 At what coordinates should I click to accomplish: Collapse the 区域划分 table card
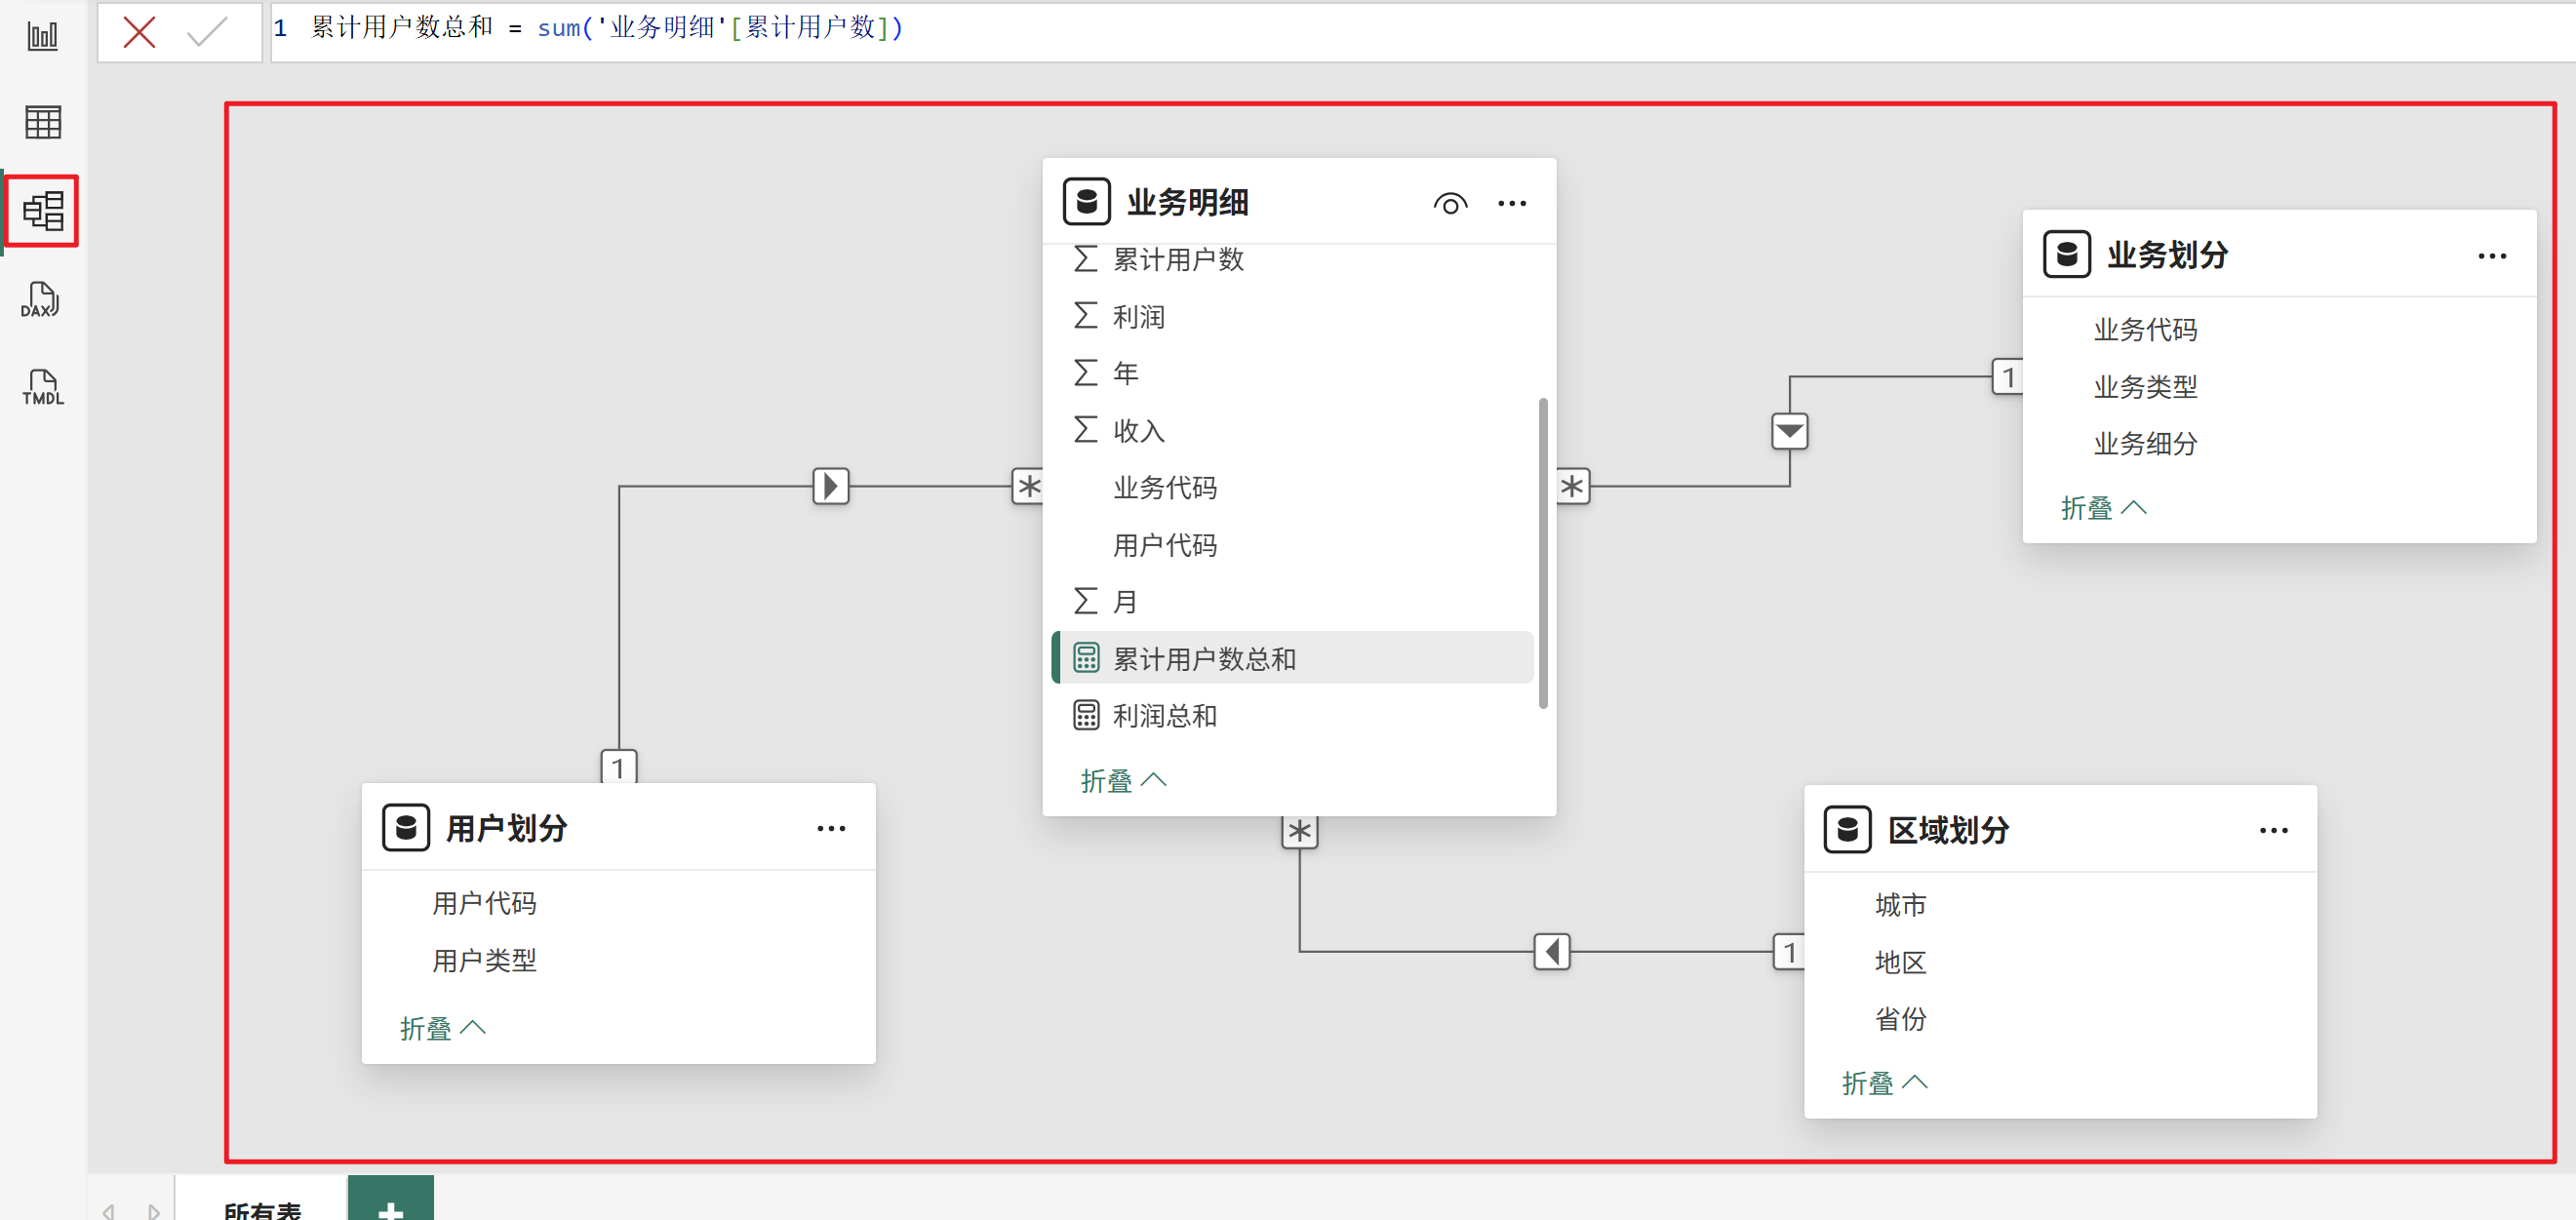pyautogui.click(x=1883, y=1082)
